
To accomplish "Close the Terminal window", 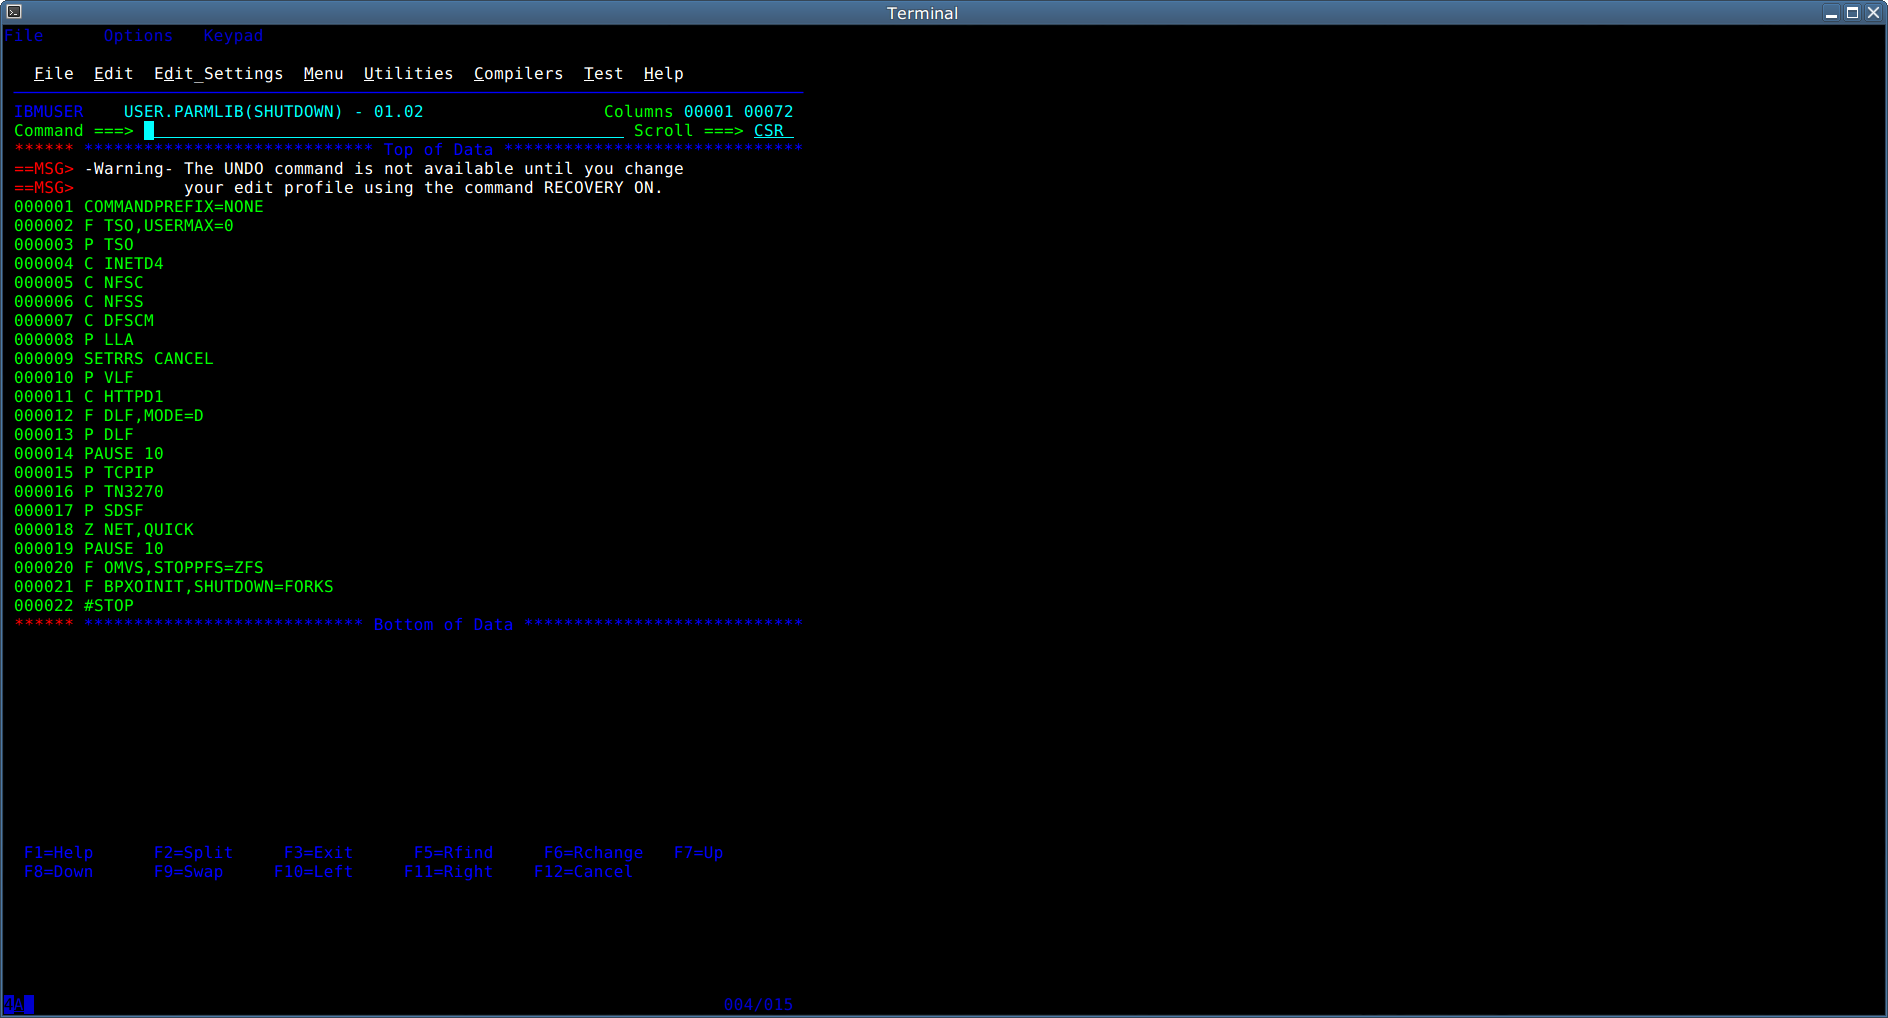I will 1873,13.
